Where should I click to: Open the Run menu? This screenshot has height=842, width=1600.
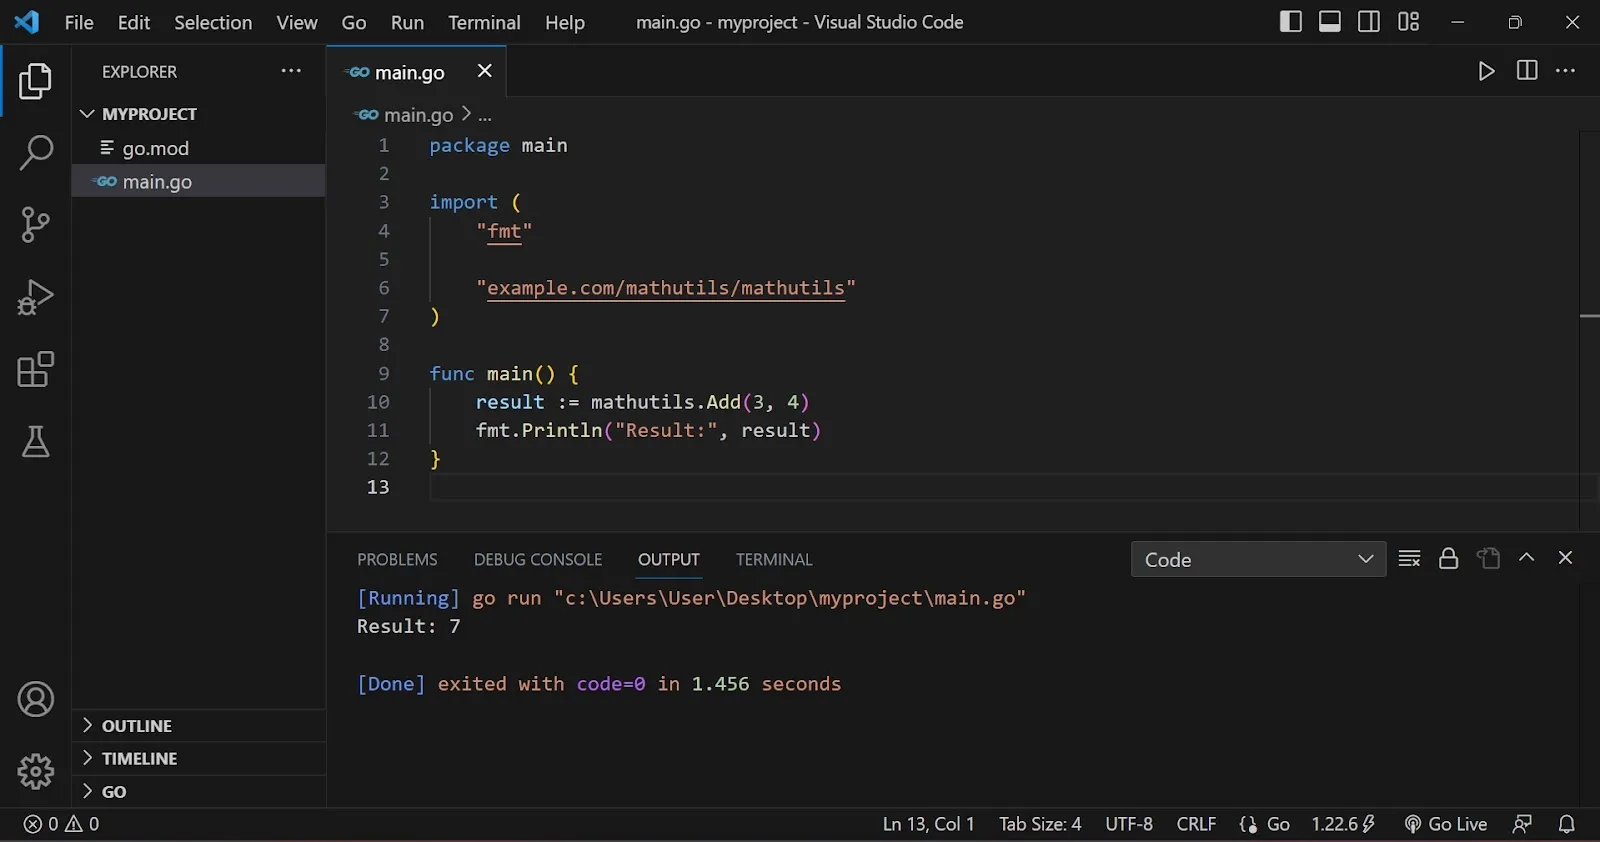(x=407, y=22)
